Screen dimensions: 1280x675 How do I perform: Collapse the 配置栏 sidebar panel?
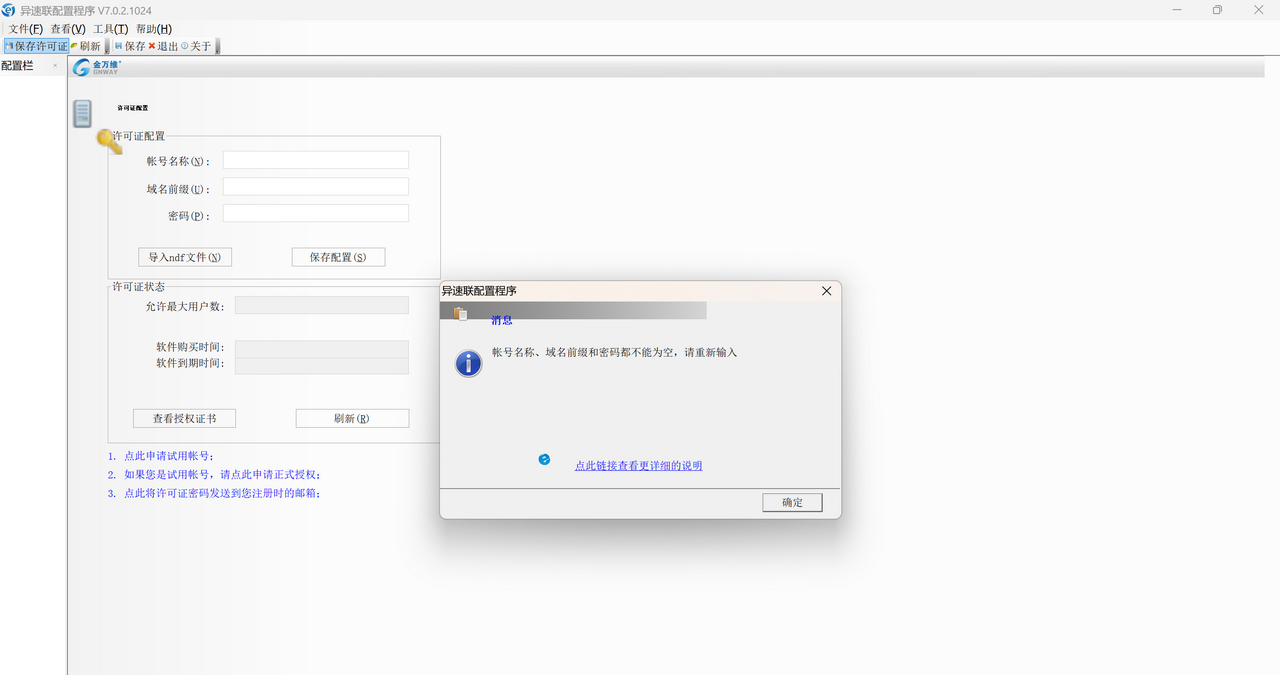click(55, 65)
